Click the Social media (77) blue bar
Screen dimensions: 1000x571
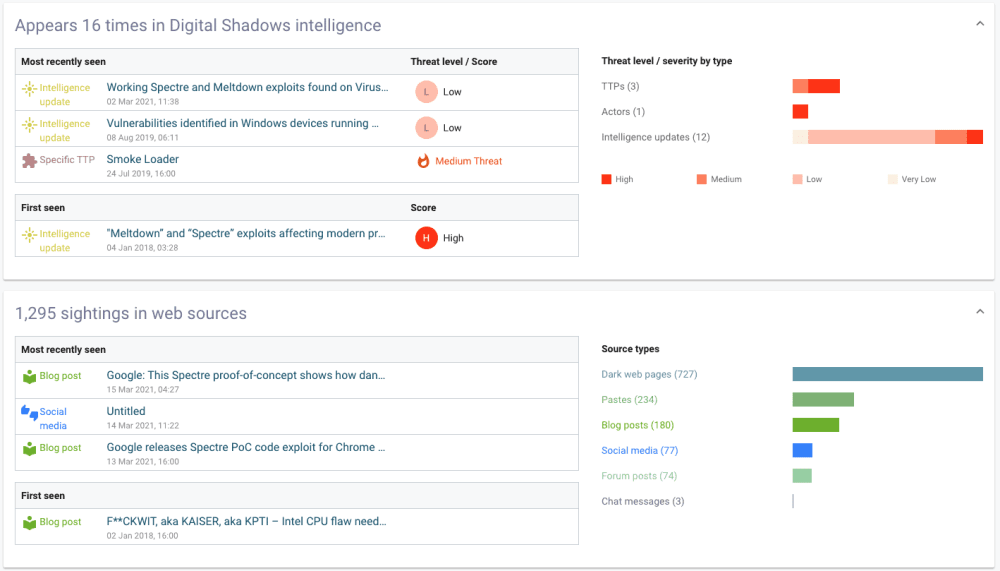click(x=802, y=450)
